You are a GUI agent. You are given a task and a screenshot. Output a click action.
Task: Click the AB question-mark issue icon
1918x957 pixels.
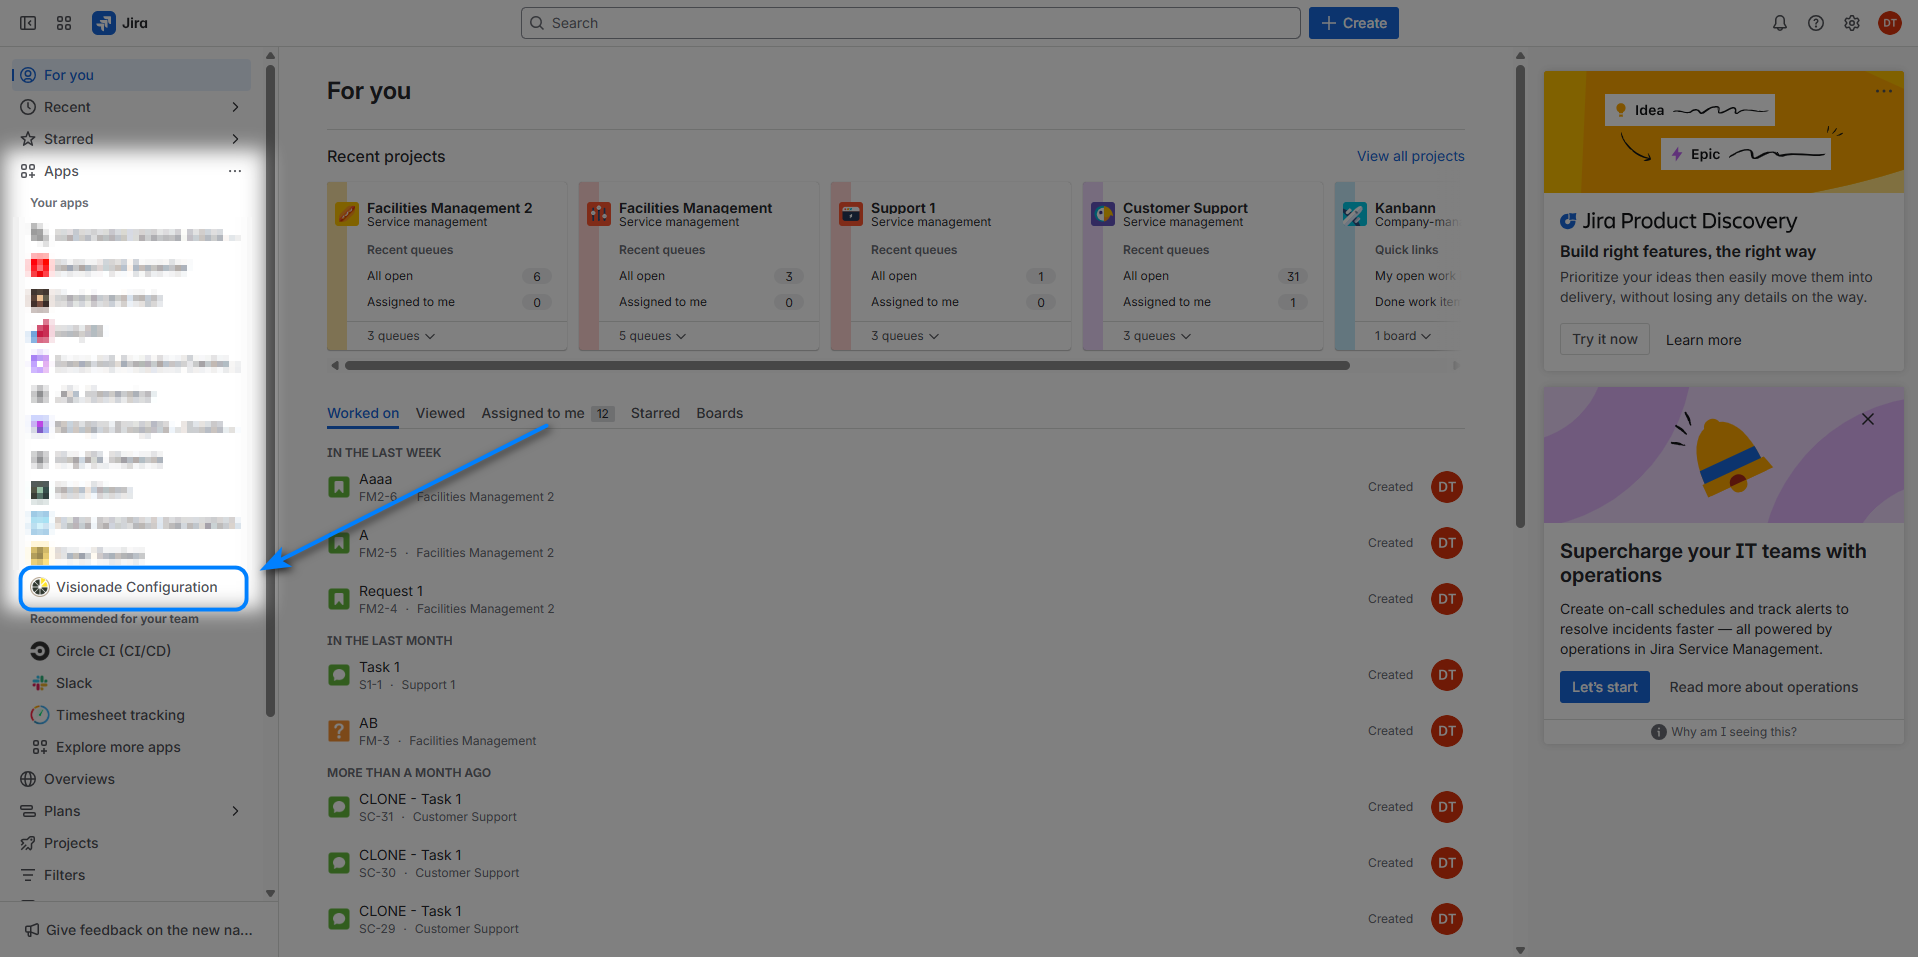pos(339,731)
